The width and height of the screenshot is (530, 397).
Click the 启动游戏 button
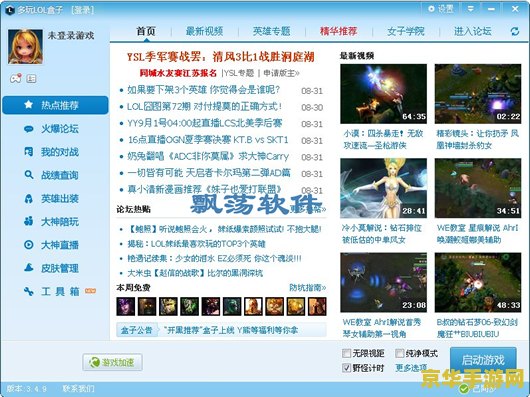(483, 360)
